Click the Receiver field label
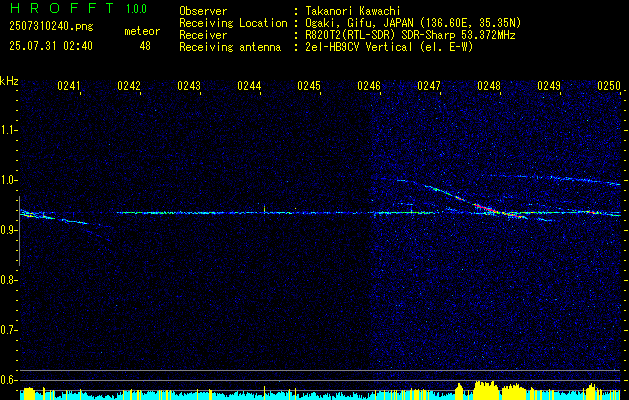 (203, 35)
